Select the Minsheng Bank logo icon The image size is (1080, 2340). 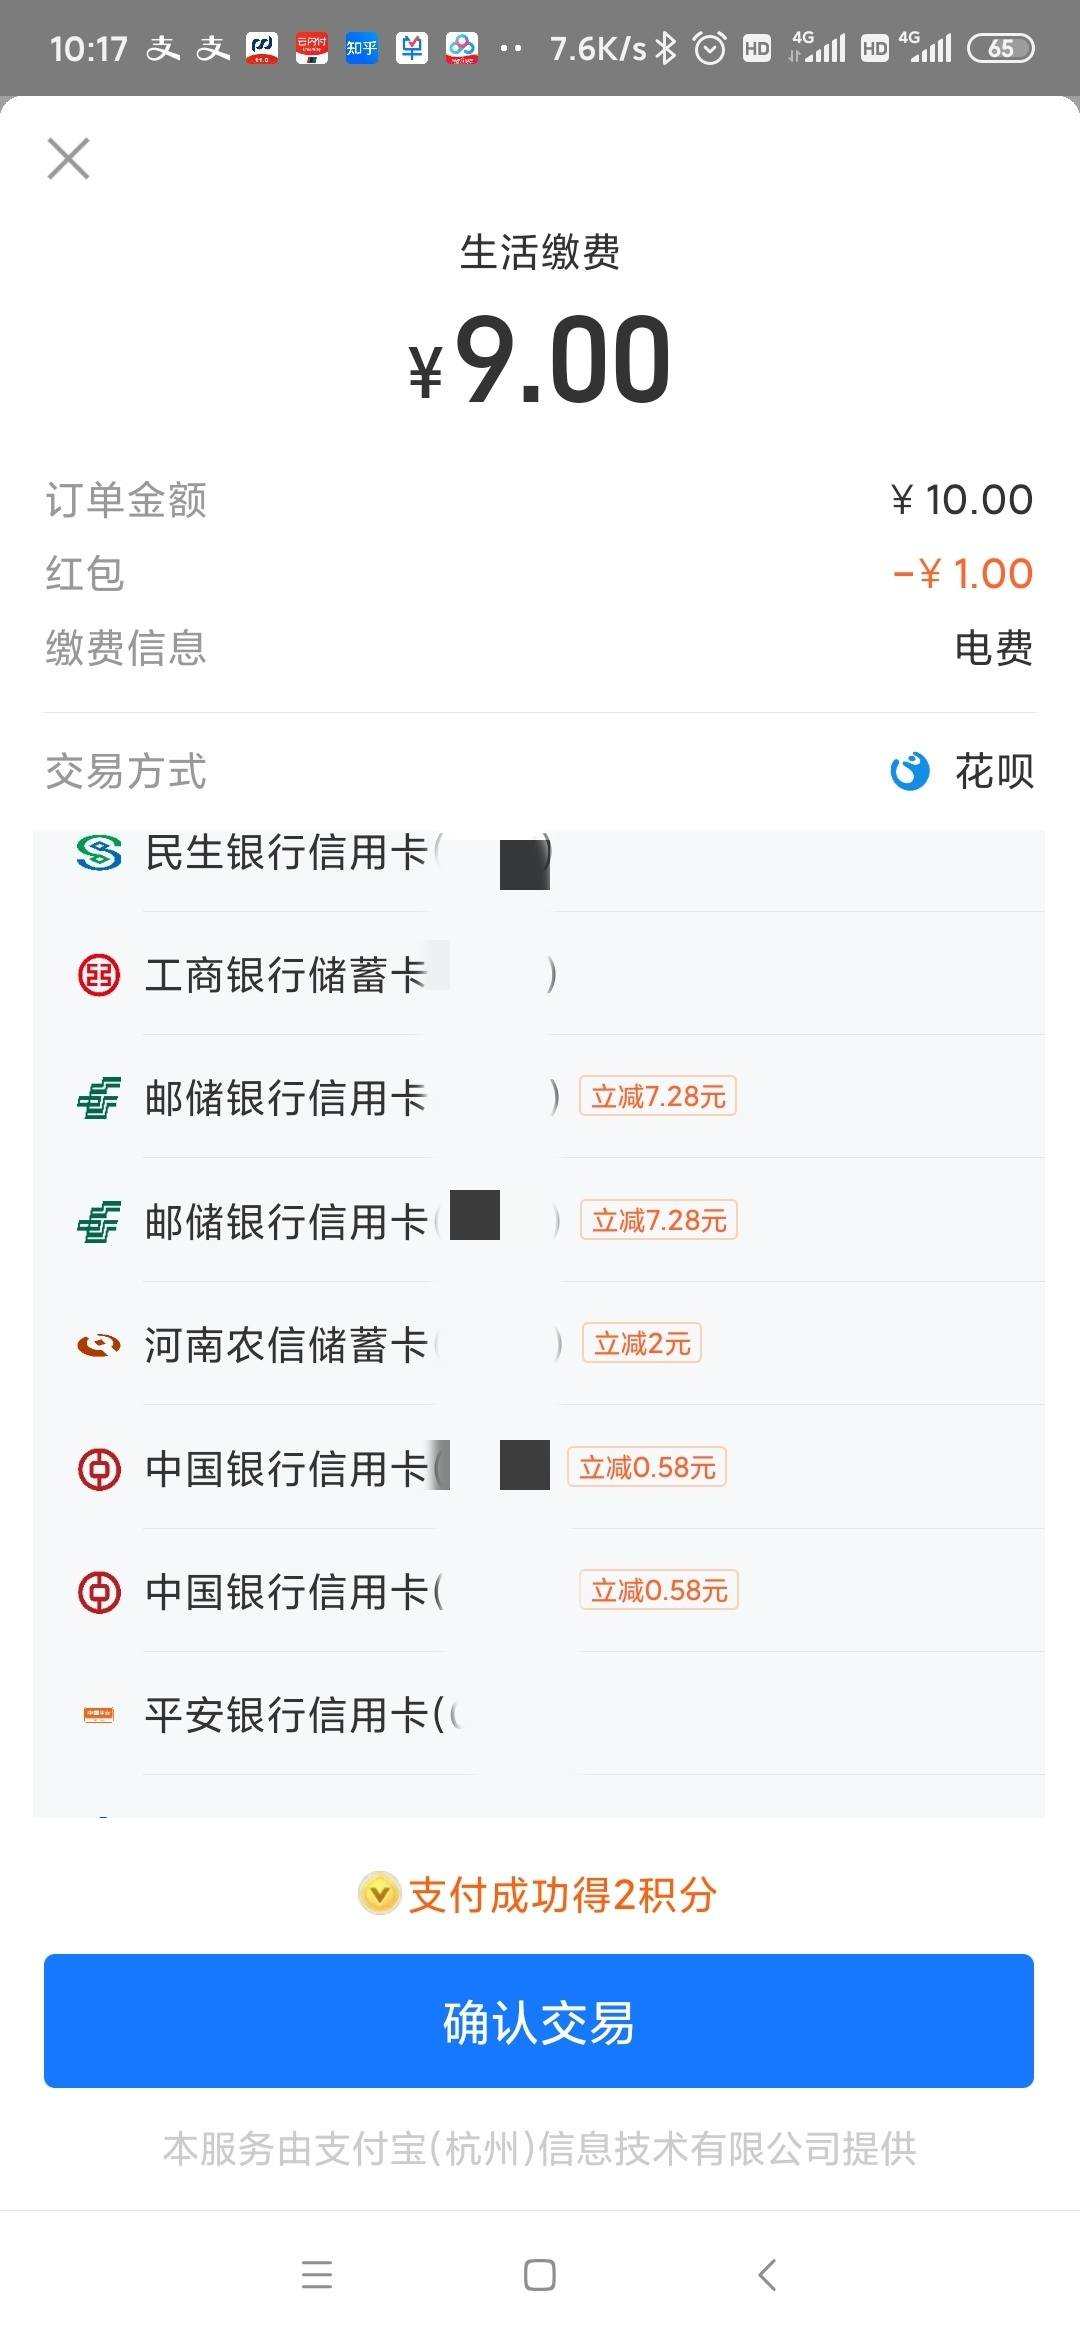tap(99, 853)
